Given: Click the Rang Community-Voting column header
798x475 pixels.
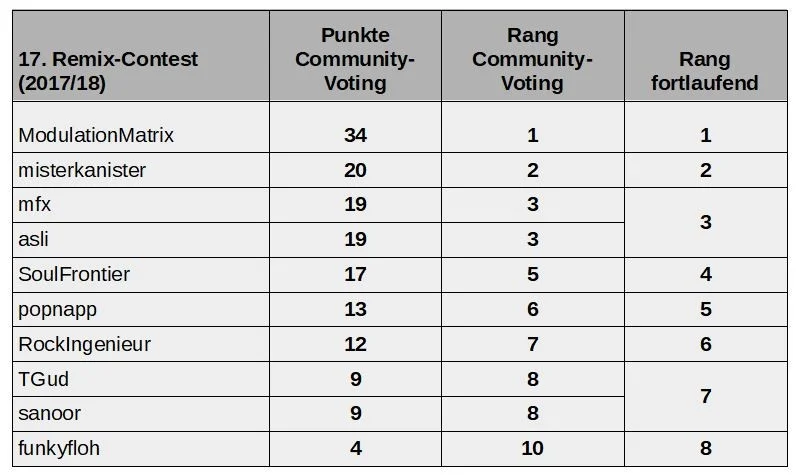Looking at the screenshot, I should click(533, 55).
